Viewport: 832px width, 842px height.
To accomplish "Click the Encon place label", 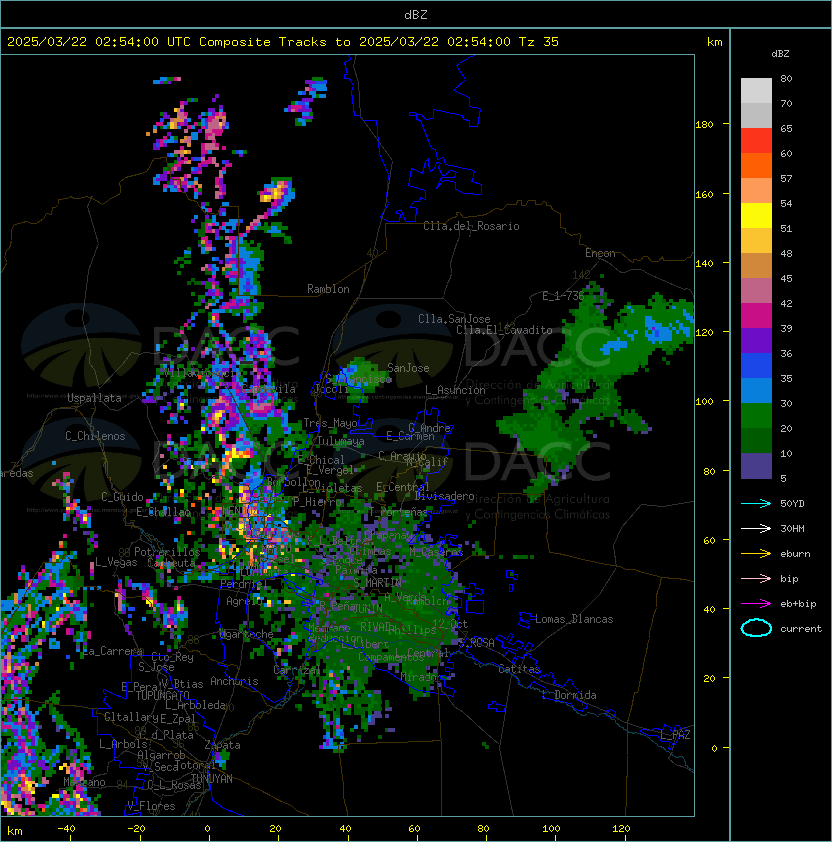I will [x=600, y=253].
